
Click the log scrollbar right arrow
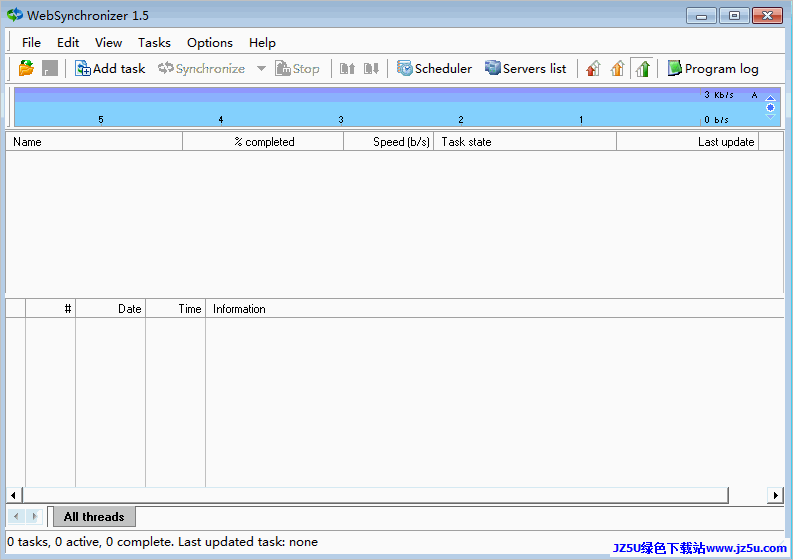coord(775,495)
